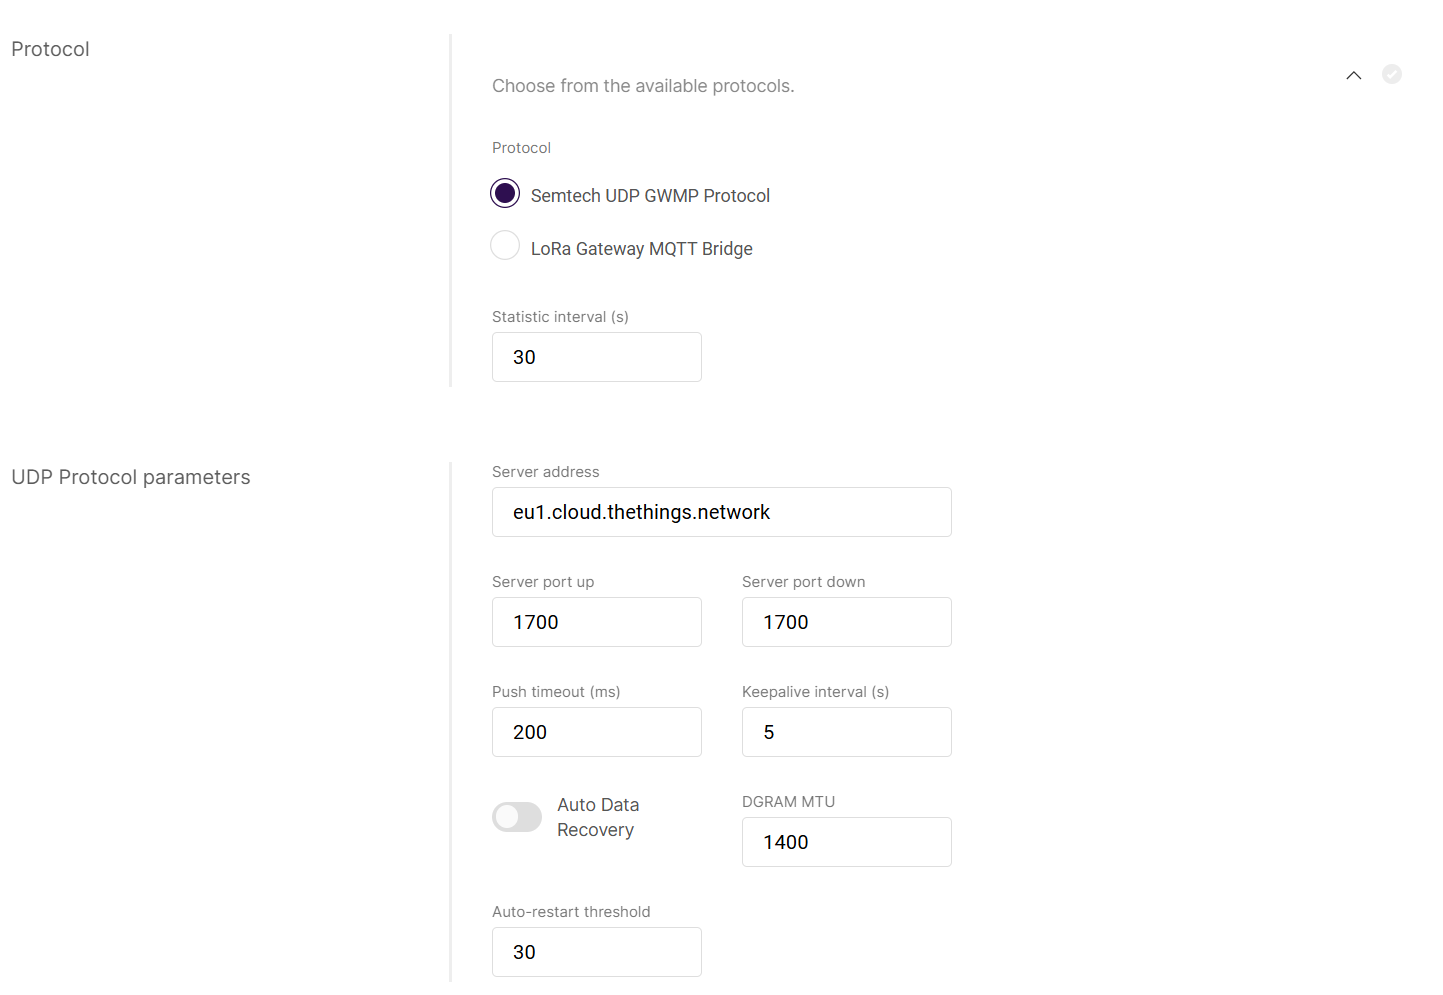This screenshot has width=1443, height=995.
Task: Focus the Server port up field
Action: tap(597, 622)
